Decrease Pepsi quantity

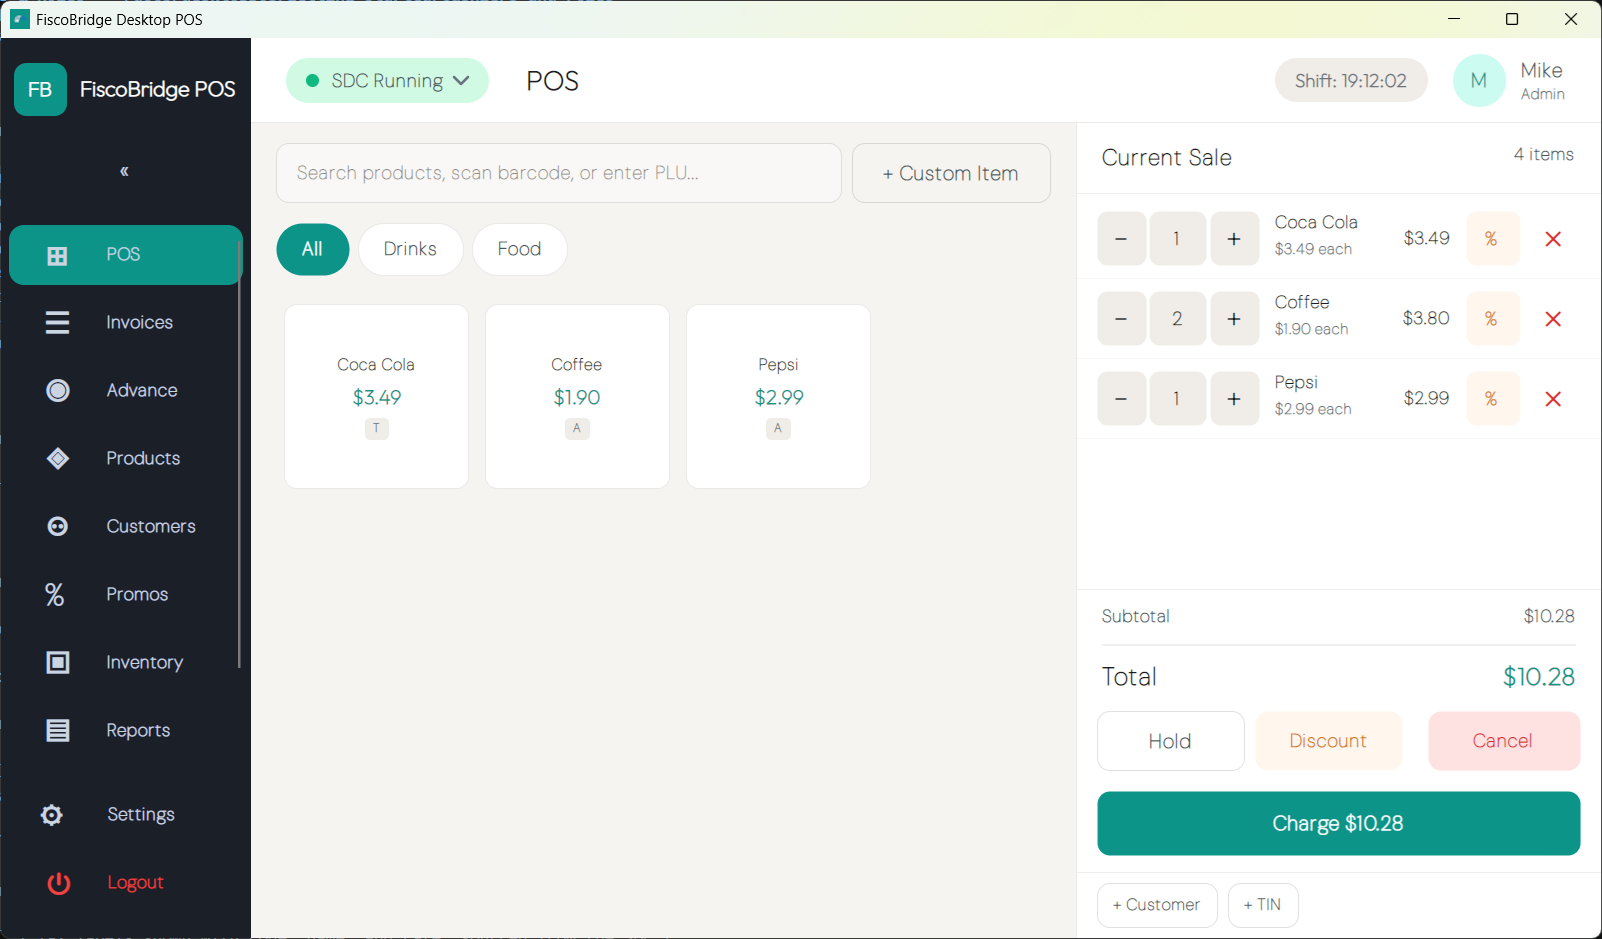(x=1122, y=399)
